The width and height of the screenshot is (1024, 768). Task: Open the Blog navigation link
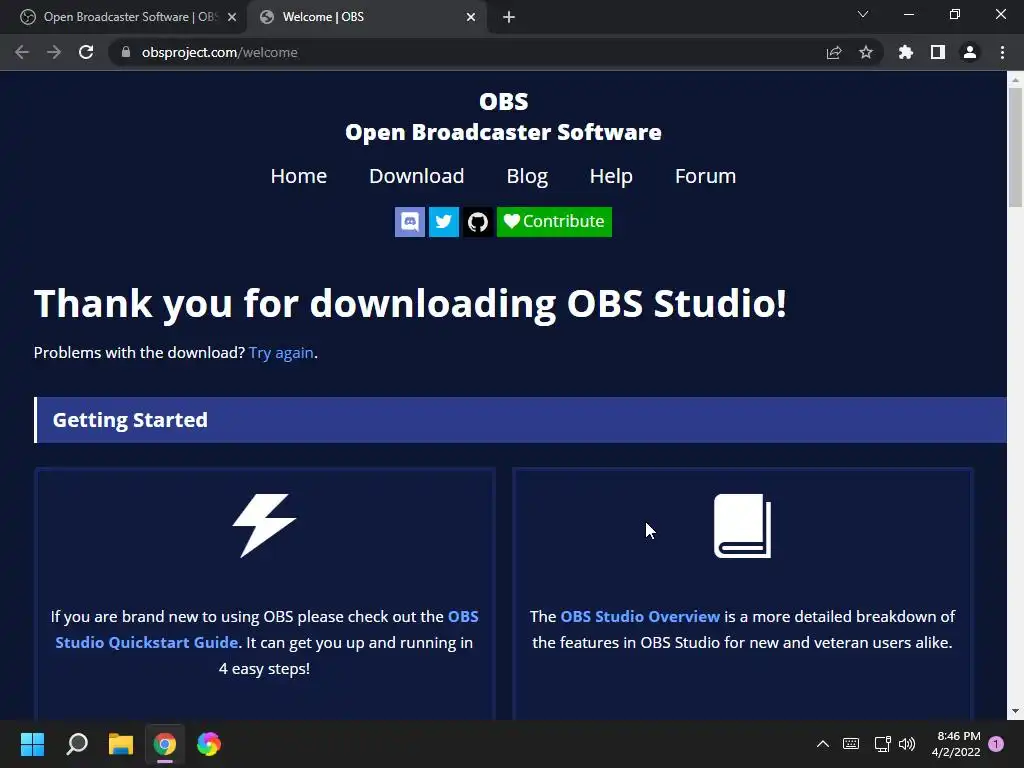527,176
